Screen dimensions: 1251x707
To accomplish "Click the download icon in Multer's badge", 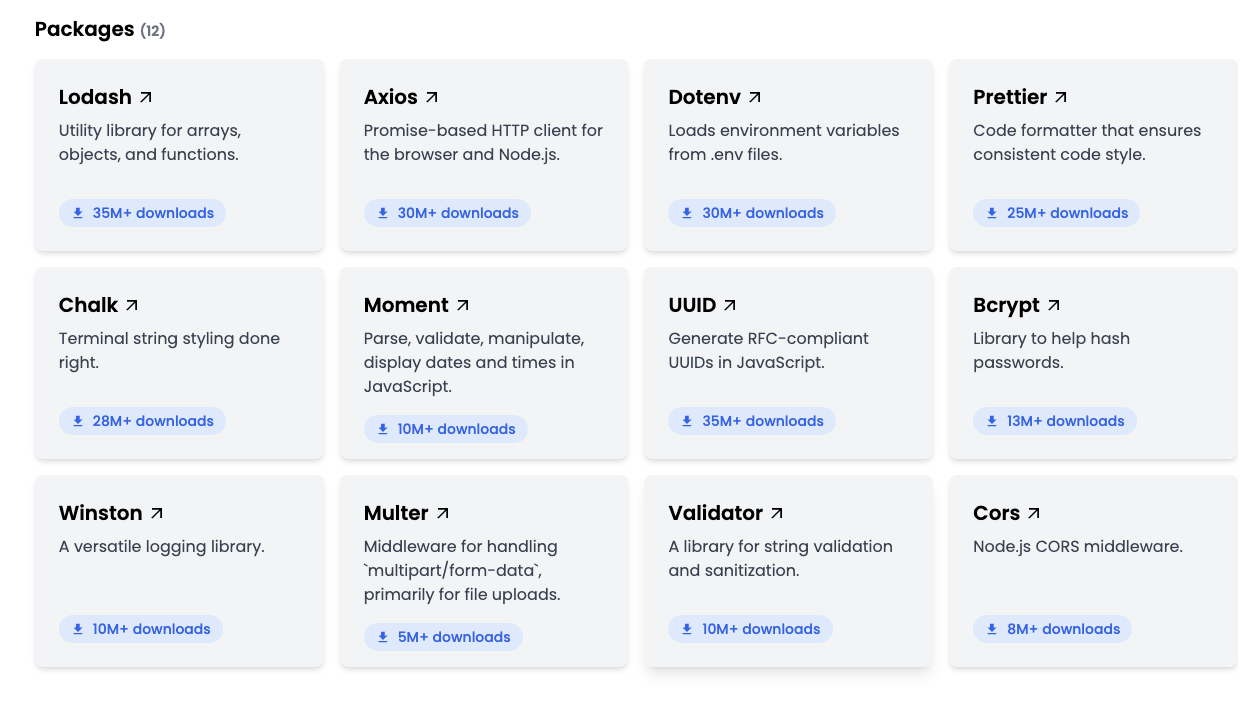I will [383, 637].
